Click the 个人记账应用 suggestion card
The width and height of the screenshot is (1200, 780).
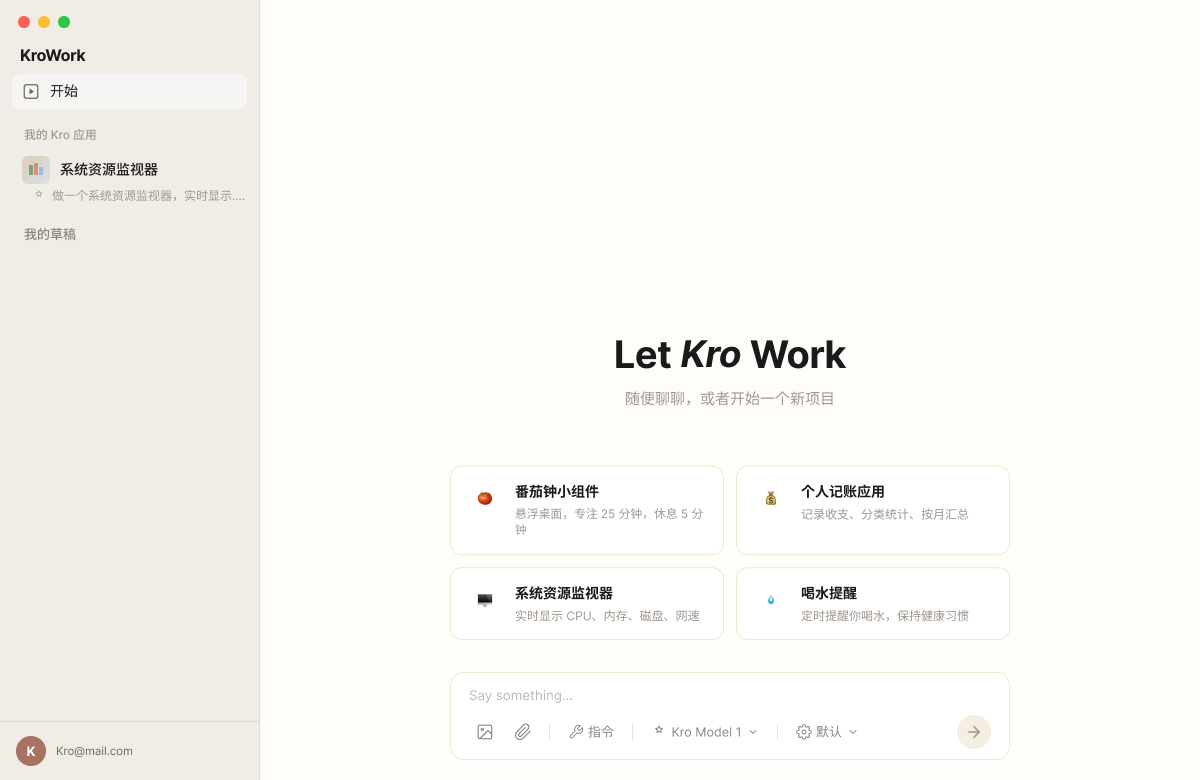point(872,510)
